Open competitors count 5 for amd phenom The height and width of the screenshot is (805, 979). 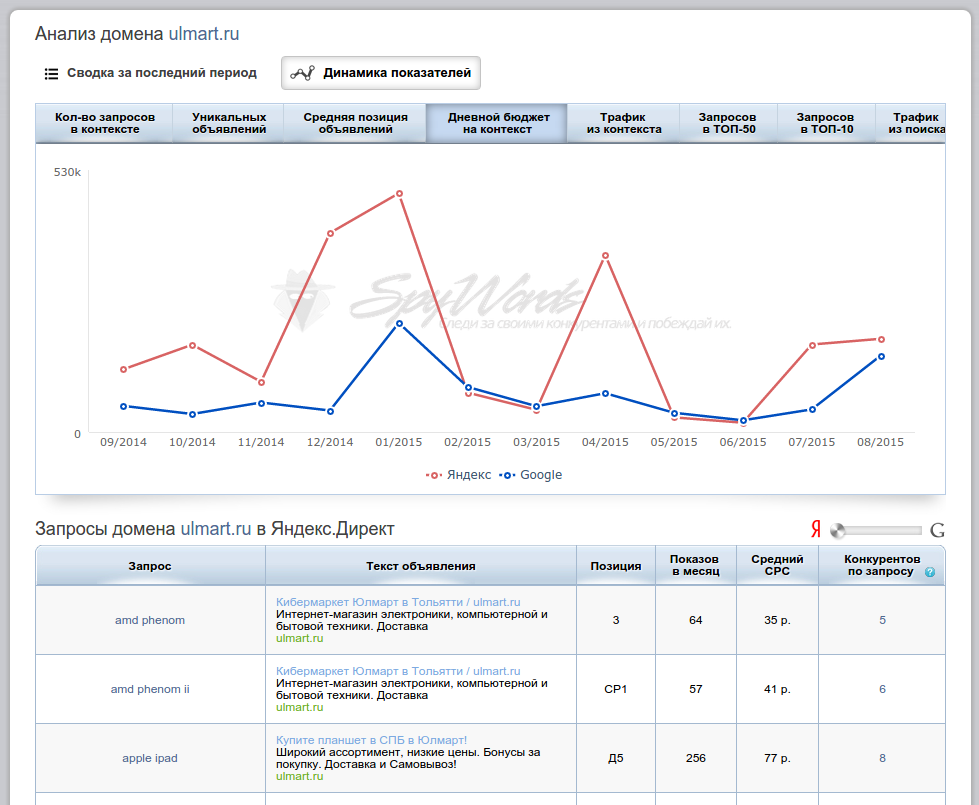point(882,620)
